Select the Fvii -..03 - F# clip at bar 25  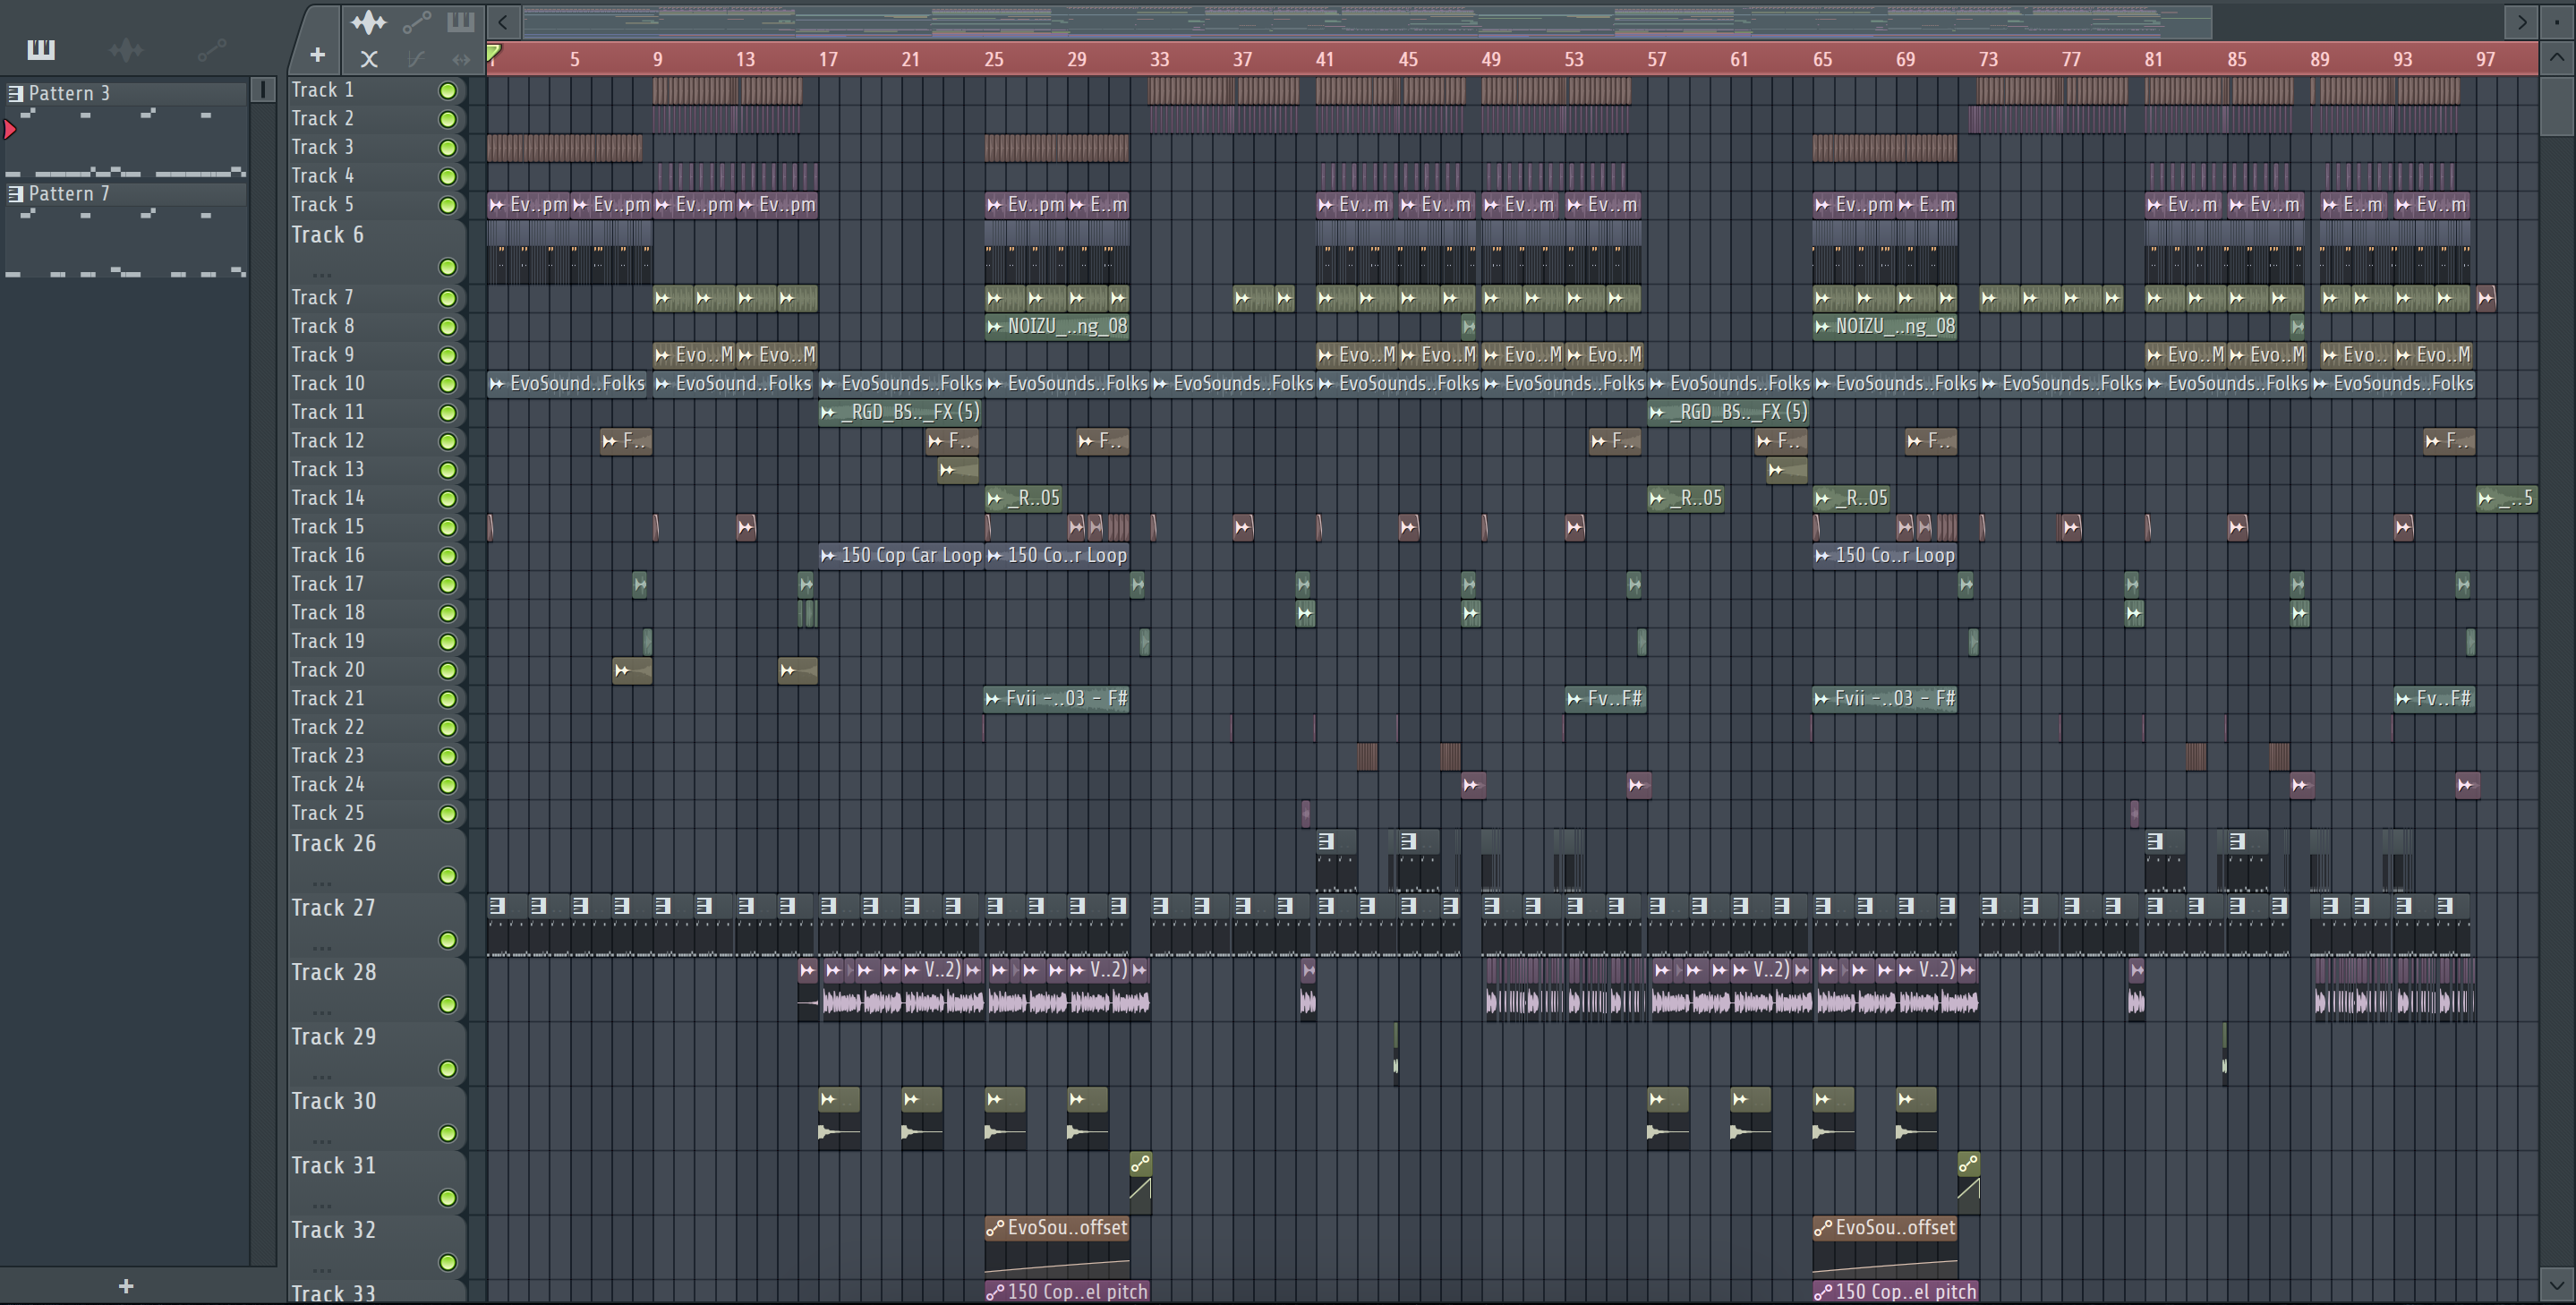[x=1057, y=698]
